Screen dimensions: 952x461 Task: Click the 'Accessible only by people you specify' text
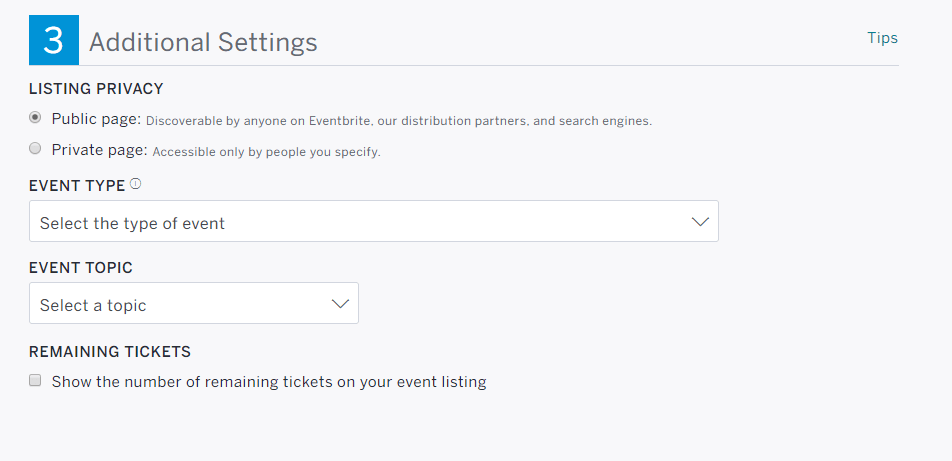click(x=266, y=152)
